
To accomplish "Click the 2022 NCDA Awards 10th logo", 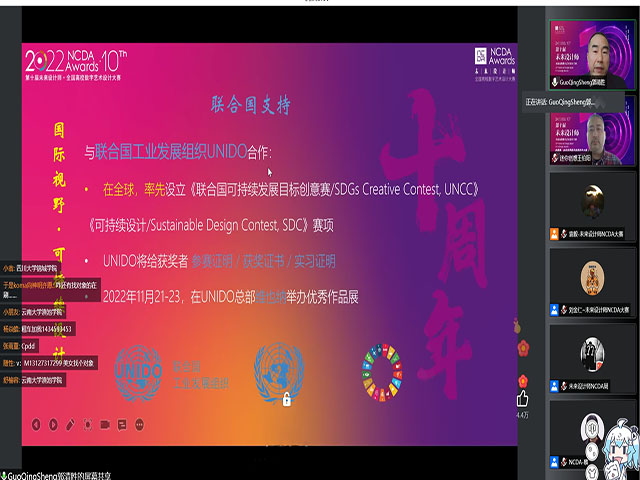I will pyautogui.click(x=76, y=64).
